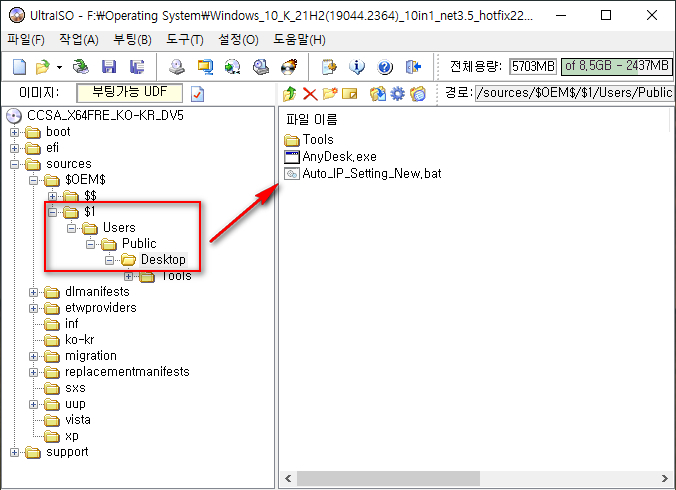This screenshot has height=490, width=676.
Task: Select the xp folder in the tree
Action: click(x=72, y=436)
